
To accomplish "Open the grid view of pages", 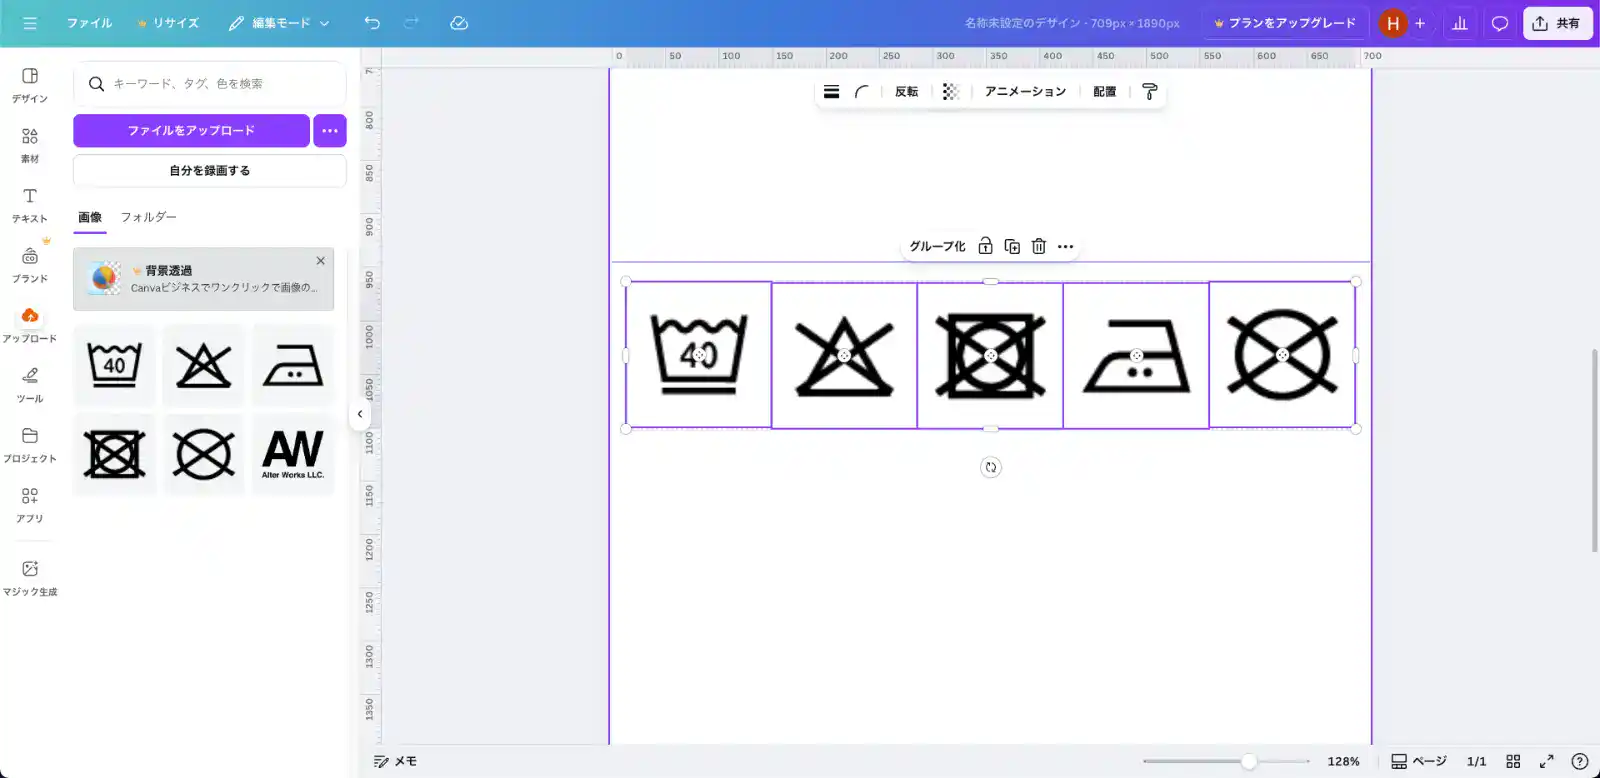I will point(1513,761).
